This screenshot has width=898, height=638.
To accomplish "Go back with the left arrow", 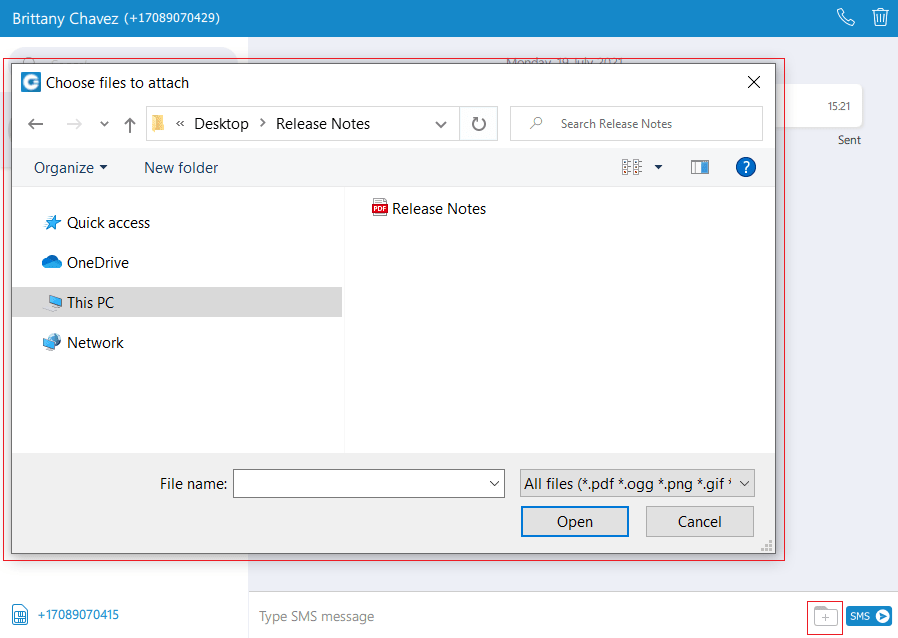I will [36, 124].
